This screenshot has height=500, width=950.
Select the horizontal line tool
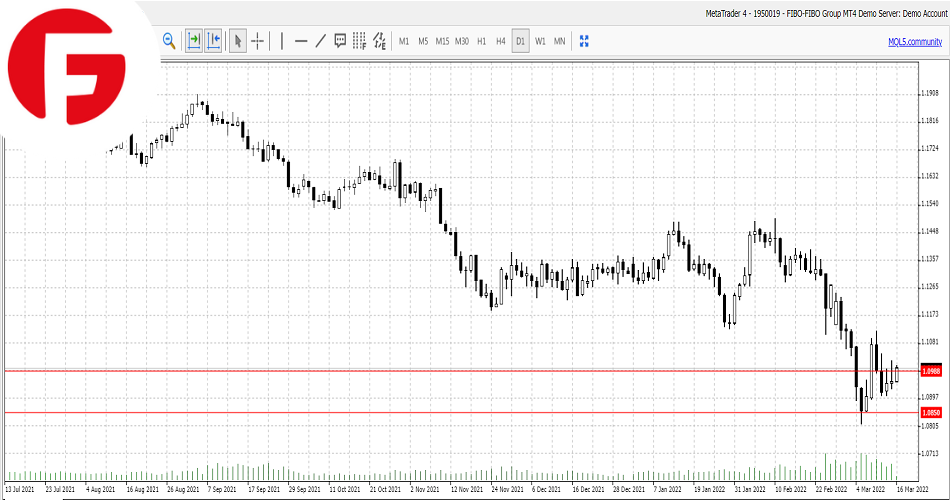click(301, 41)
